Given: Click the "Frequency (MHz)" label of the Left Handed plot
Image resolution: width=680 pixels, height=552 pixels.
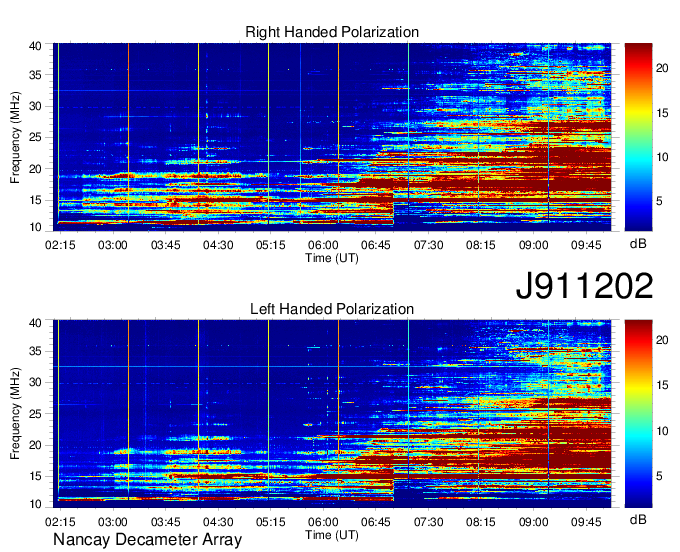Looking at the screenshot, I should [x=15, y=414].
